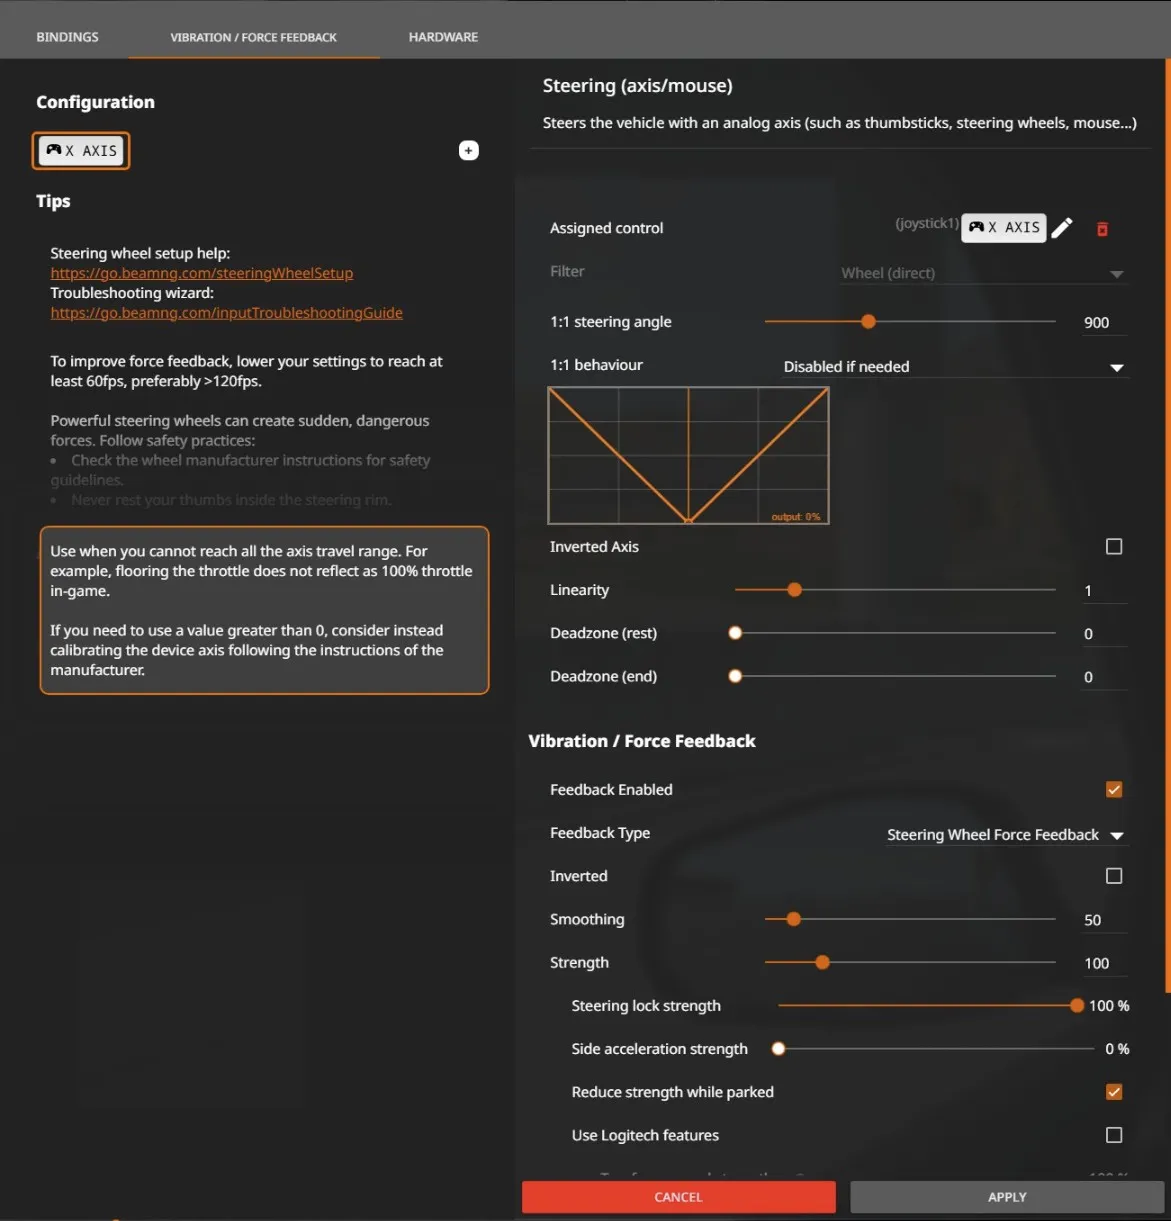Click the Apply button
The height and width of the screenshot is (1221, 1171).
coord(1006,1197)
